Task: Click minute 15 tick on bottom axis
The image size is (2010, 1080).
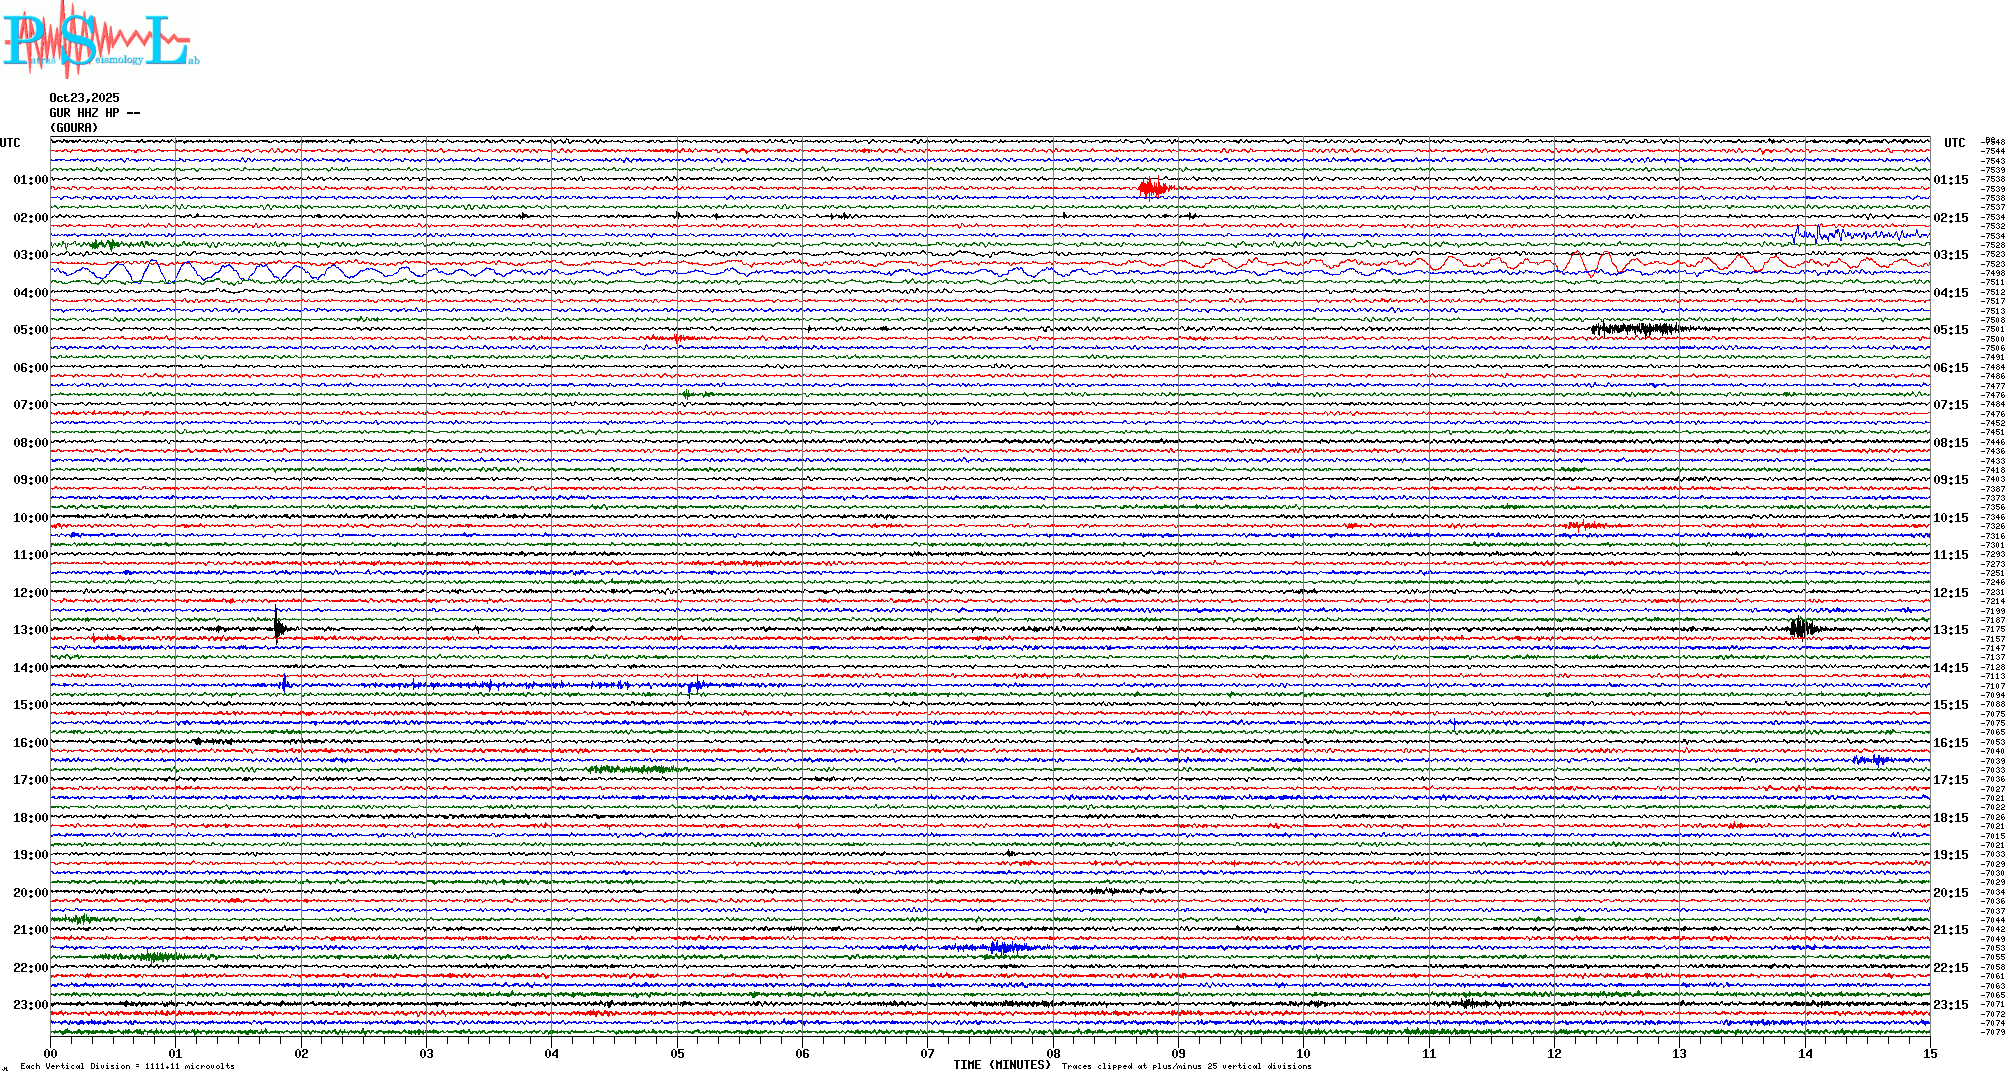Action: click(x=1930, y=1053)
